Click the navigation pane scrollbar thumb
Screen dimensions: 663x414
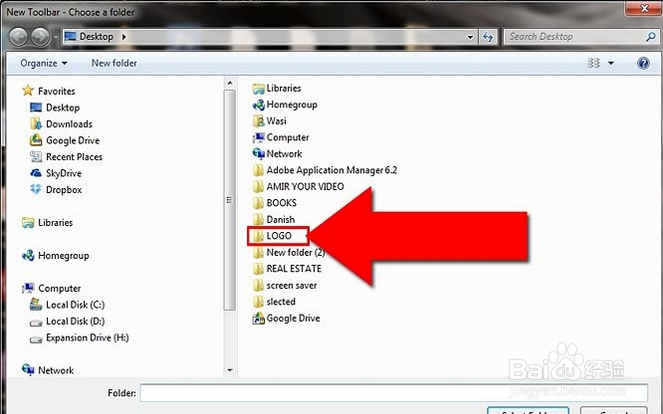(230, 200)
